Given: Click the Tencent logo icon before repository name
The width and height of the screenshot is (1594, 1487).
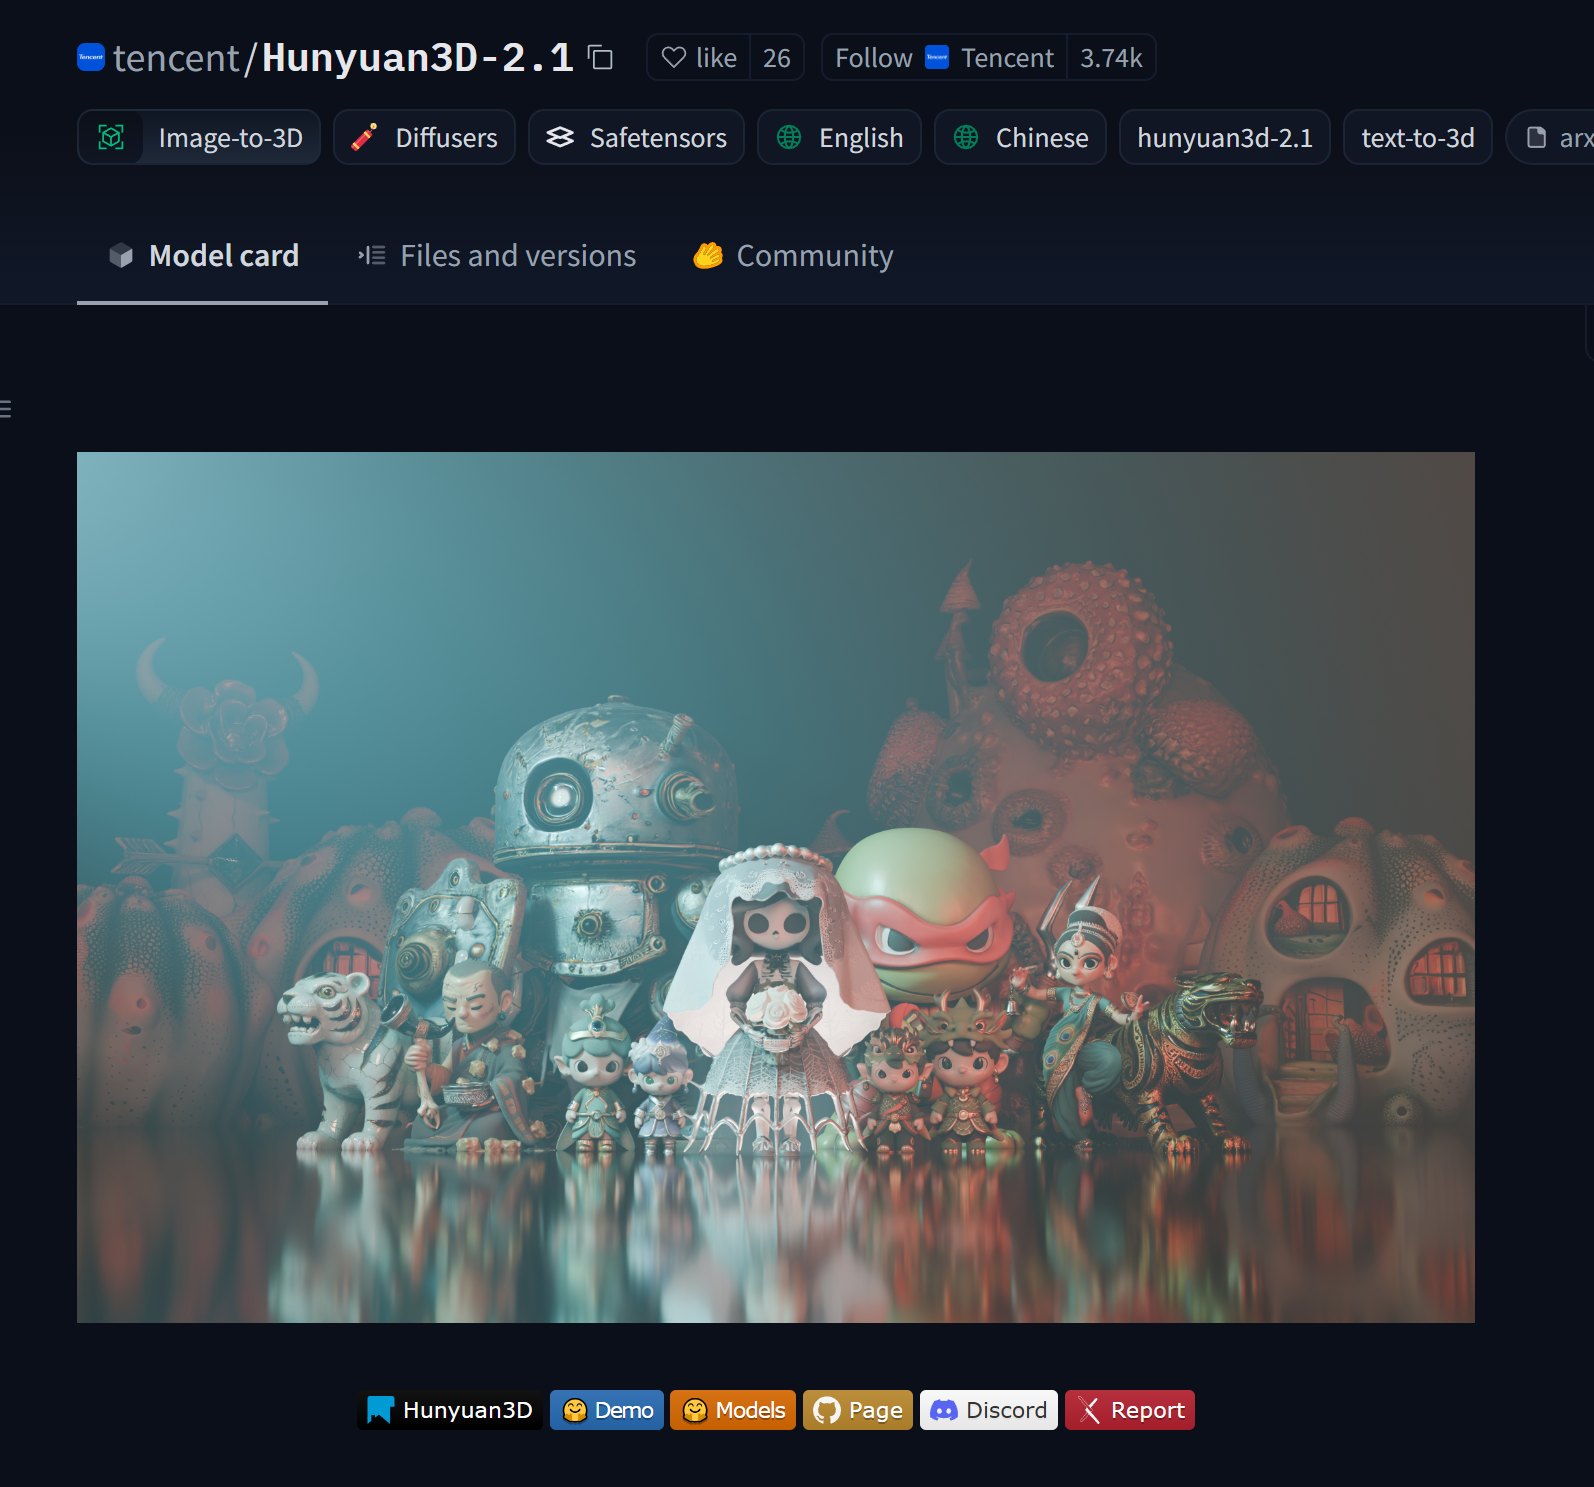Looking at the screenshot, I should pyautogui.click(x=91, y=57).
